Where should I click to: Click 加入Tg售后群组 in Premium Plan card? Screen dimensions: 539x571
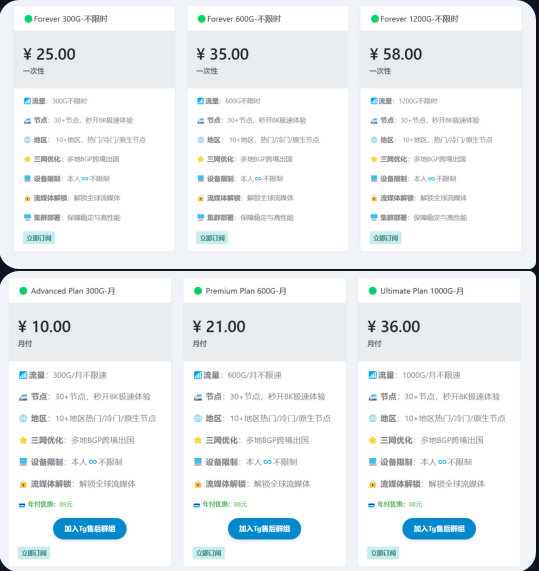pos(264,529)
